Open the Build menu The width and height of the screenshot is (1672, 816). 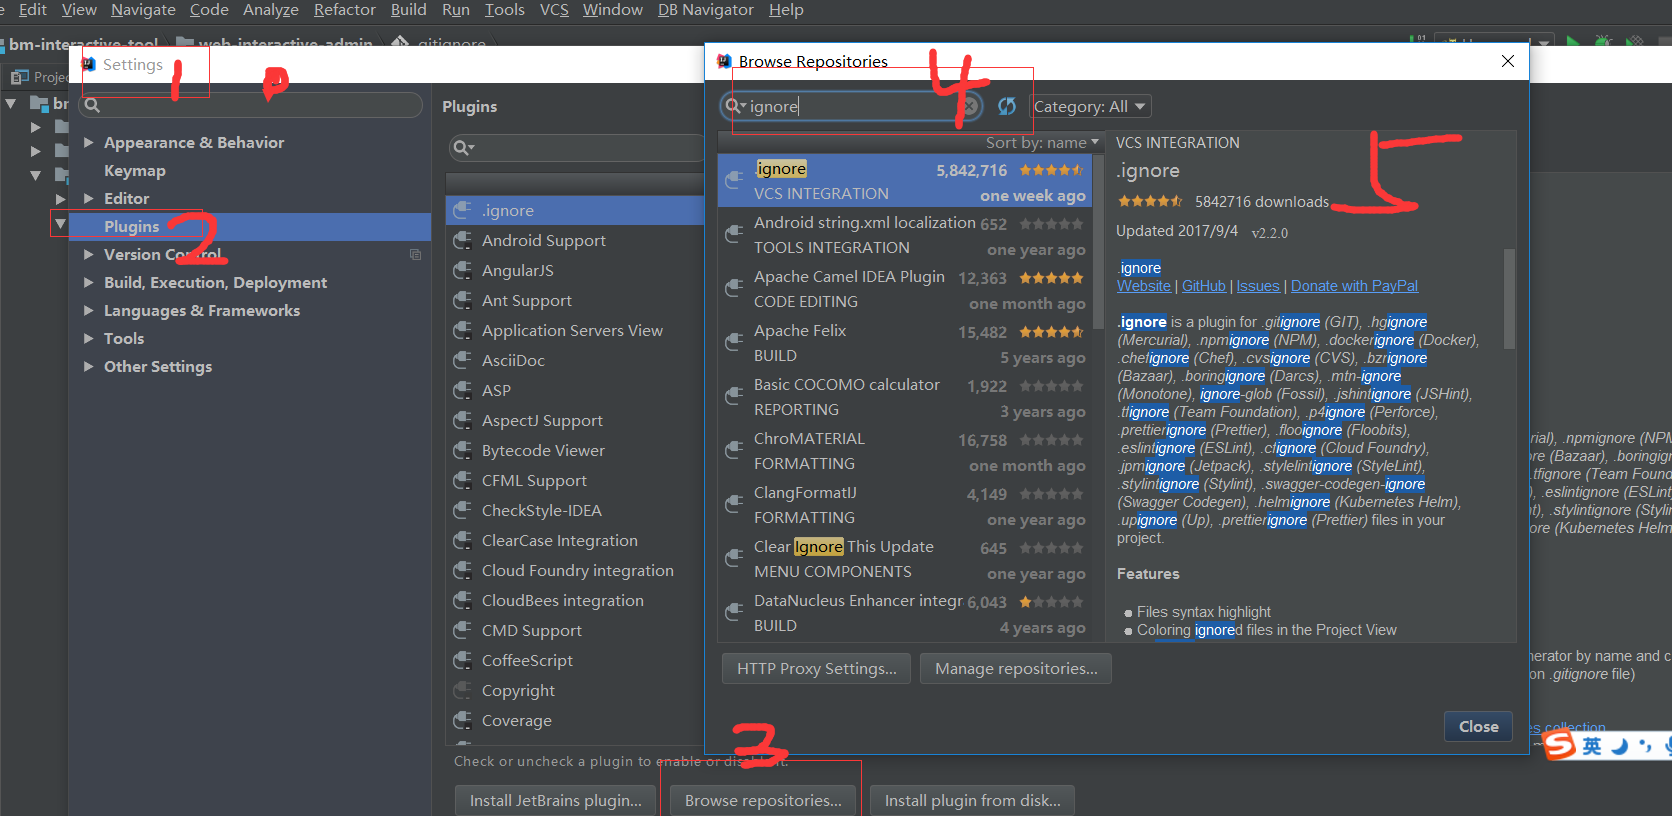pyautogui.click(x=408, y=10)
